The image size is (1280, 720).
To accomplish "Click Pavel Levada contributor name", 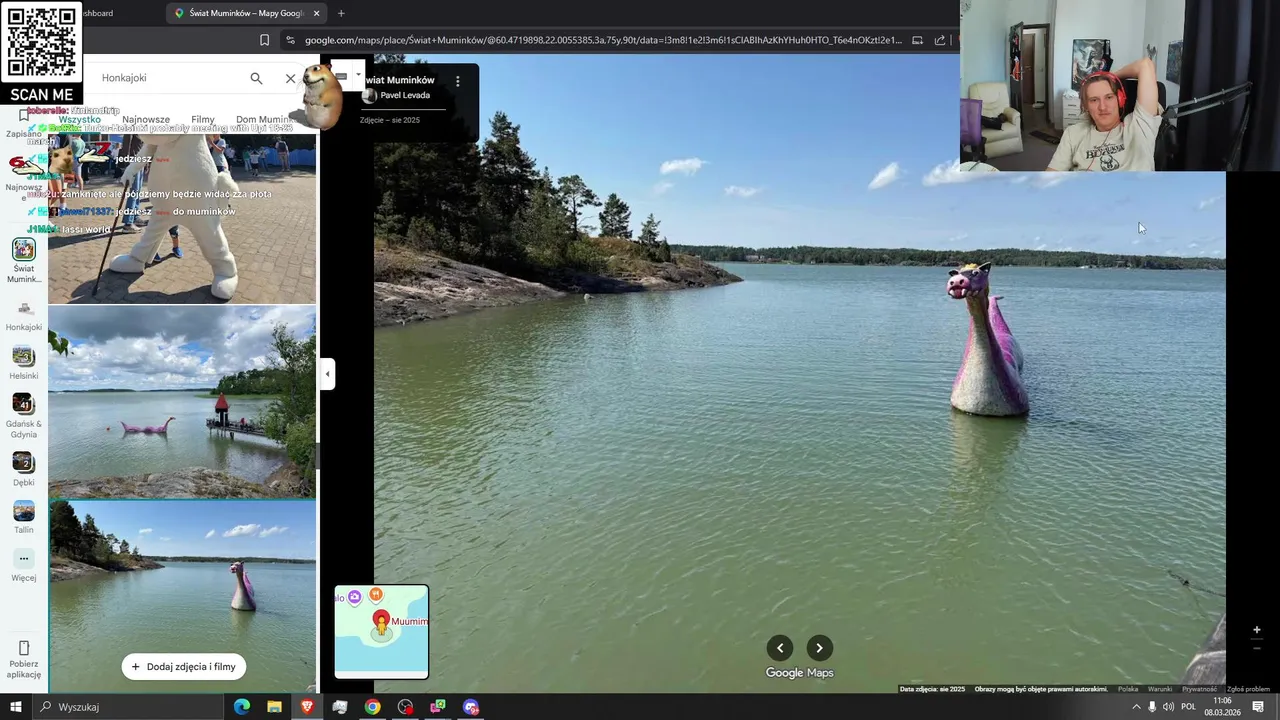I will click(x=405, y=96).
